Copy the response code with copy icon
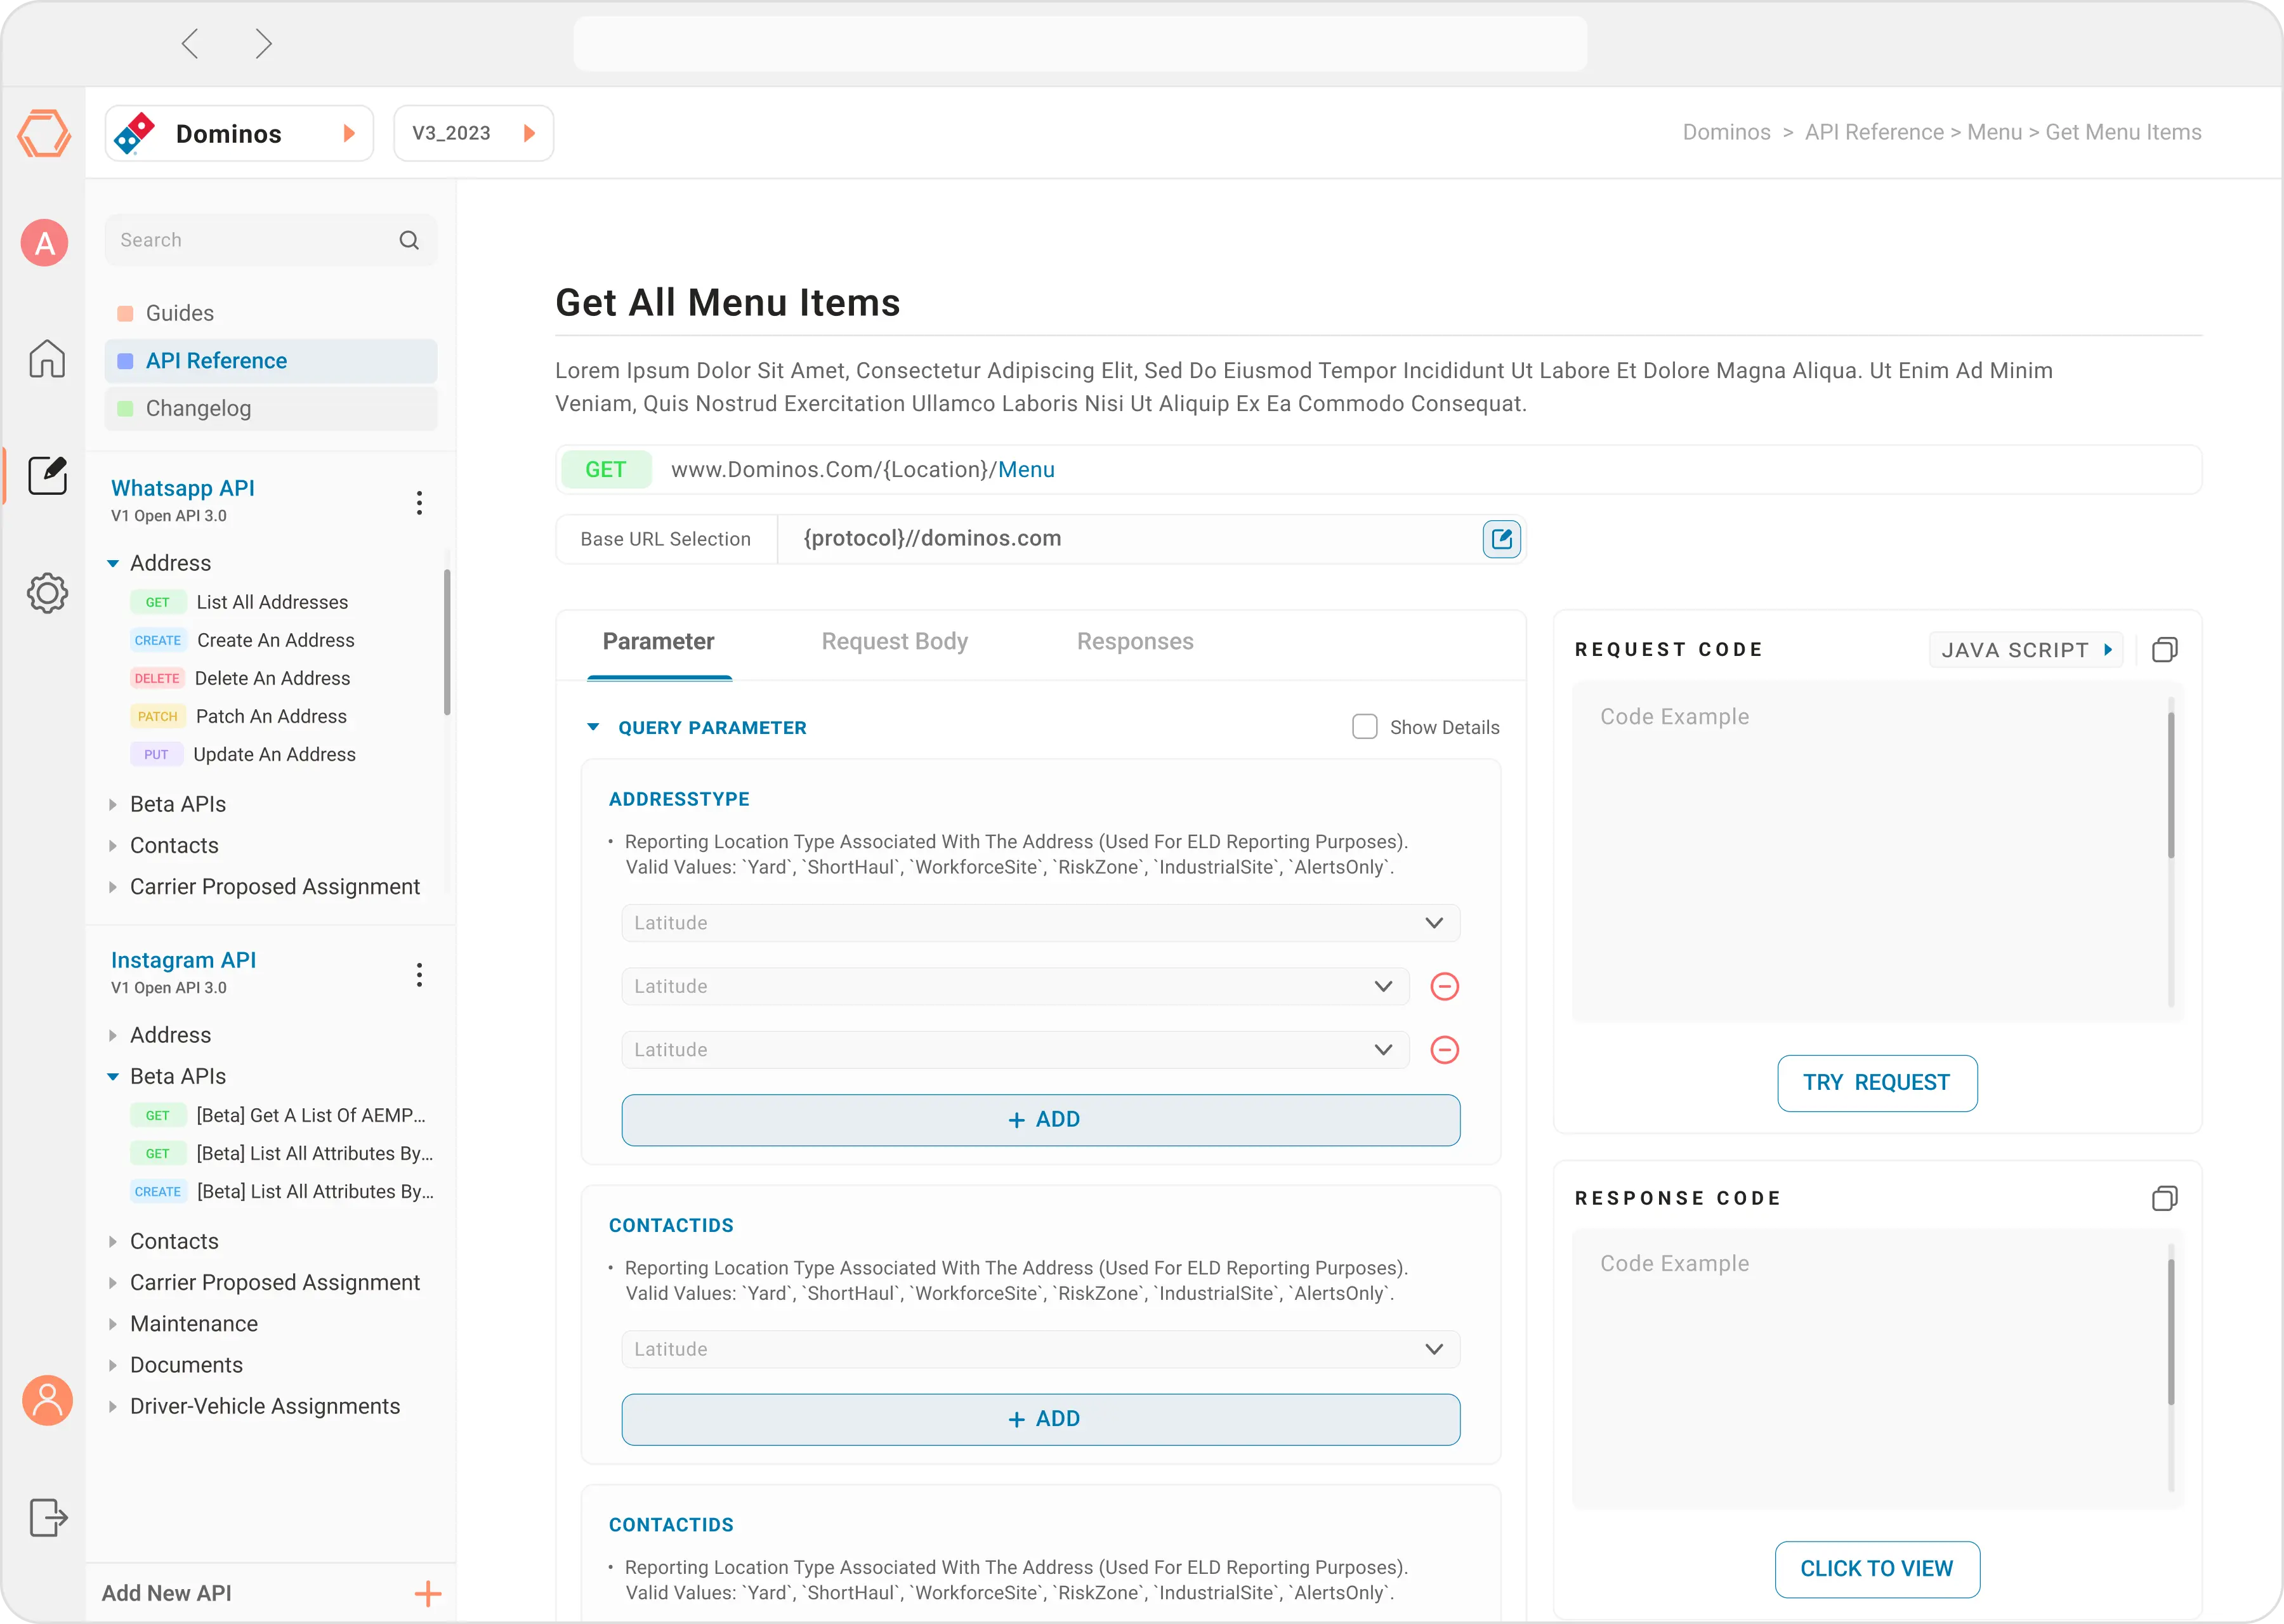The width and height of the screenshot is (2284, 1624). (2164, 1198)
